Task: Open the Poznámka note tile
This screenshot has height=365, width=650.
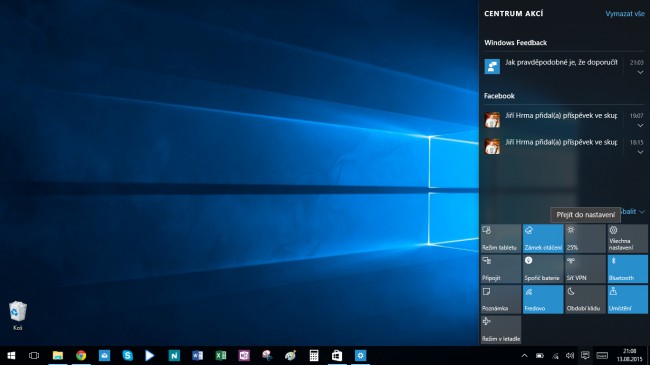Action: pos(501,299)
